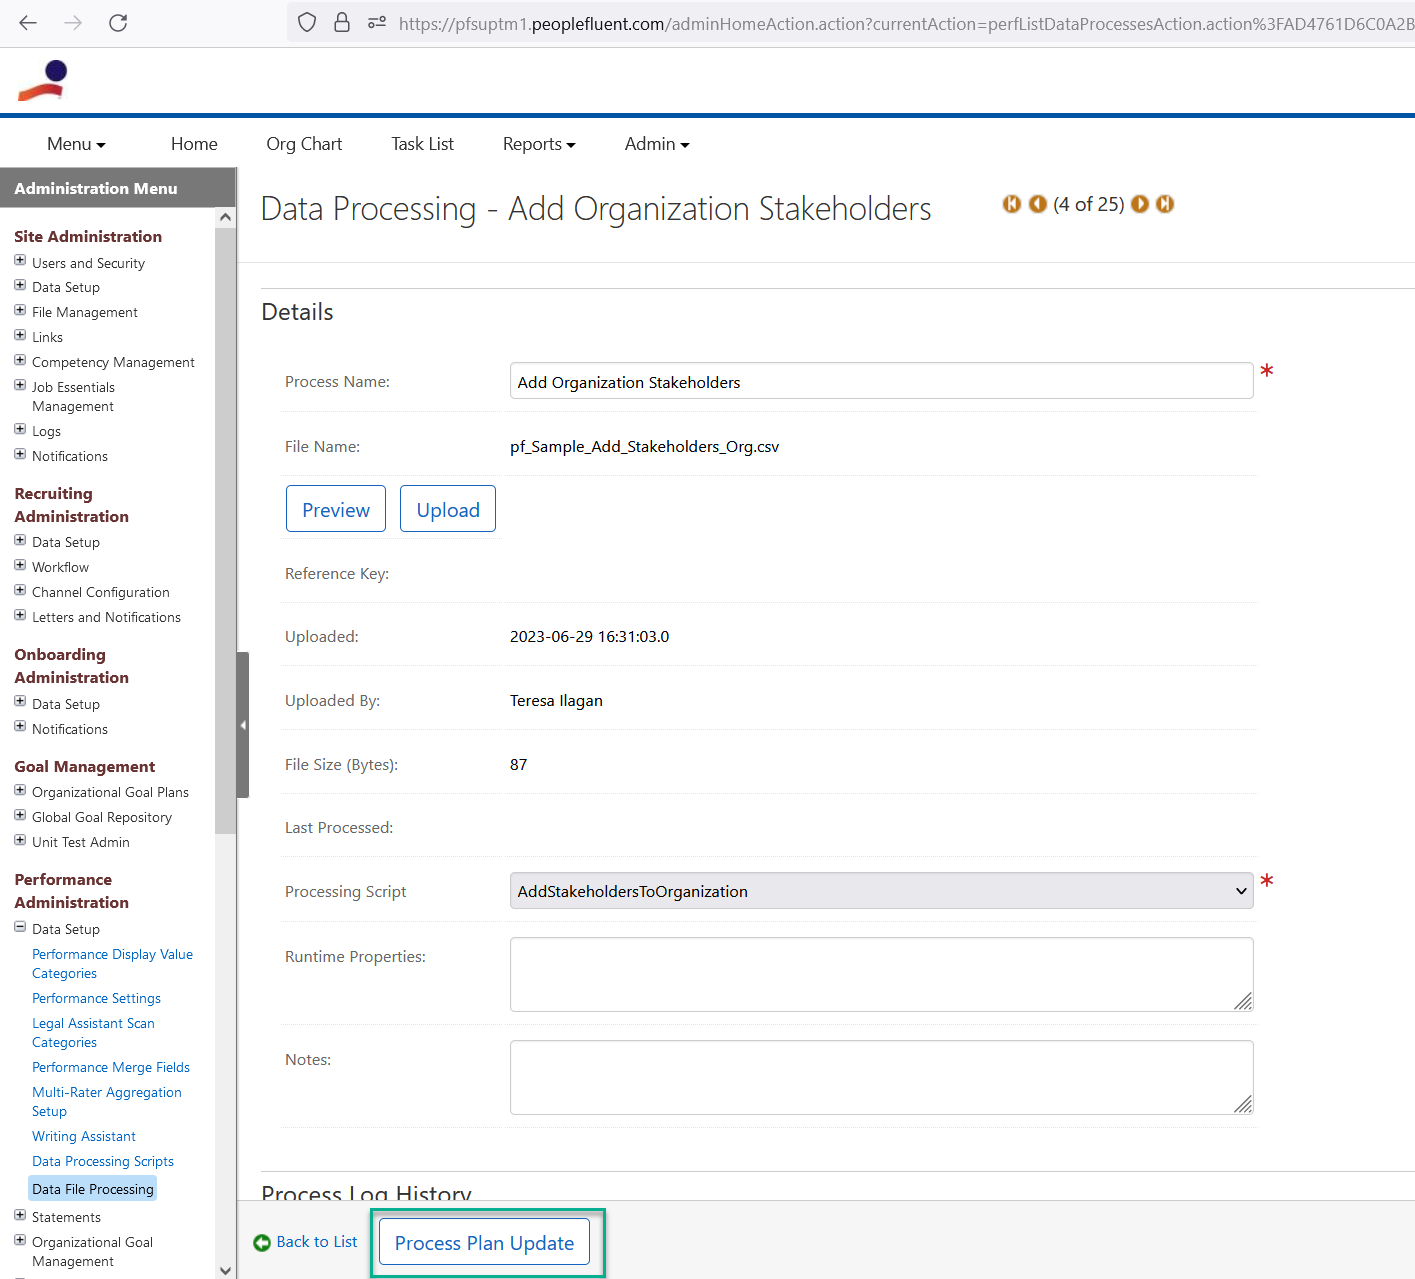Click the Back to List link
The image size is (1415, 1279).
point(316,1242)
